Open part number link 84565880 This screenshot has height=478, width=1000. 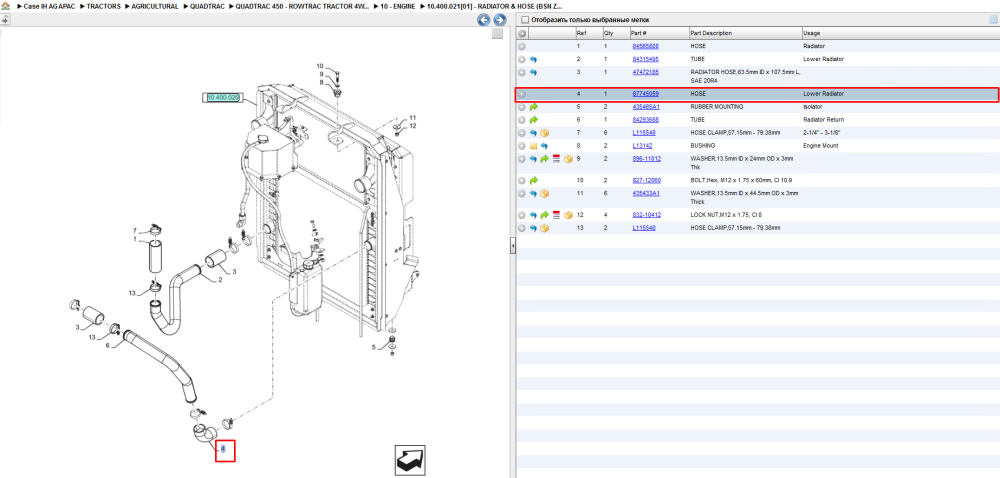645,47
